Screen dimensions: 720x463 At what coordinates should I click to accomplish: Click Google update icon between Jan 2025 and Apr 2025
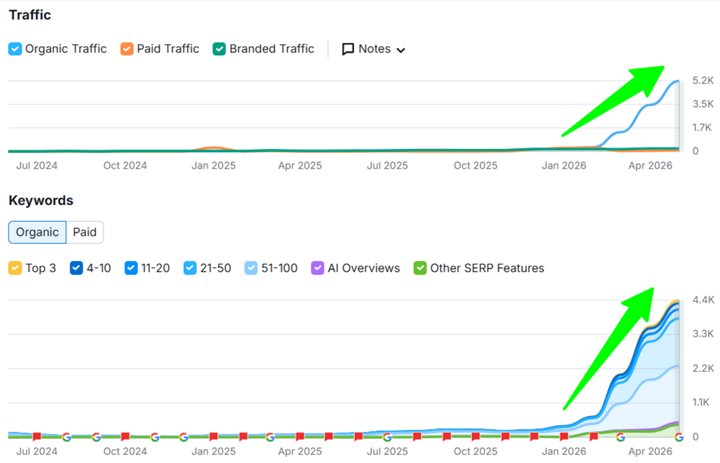coord(270,437)
